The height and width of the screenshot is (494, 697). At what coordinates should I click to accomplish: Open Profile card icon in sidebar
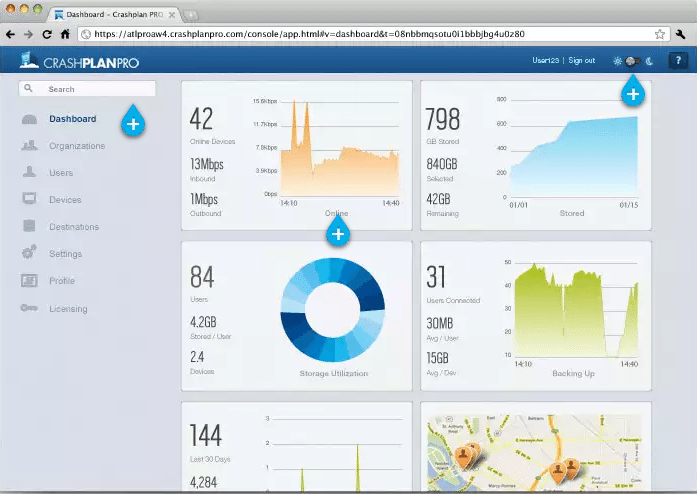(x=29, y=281)
